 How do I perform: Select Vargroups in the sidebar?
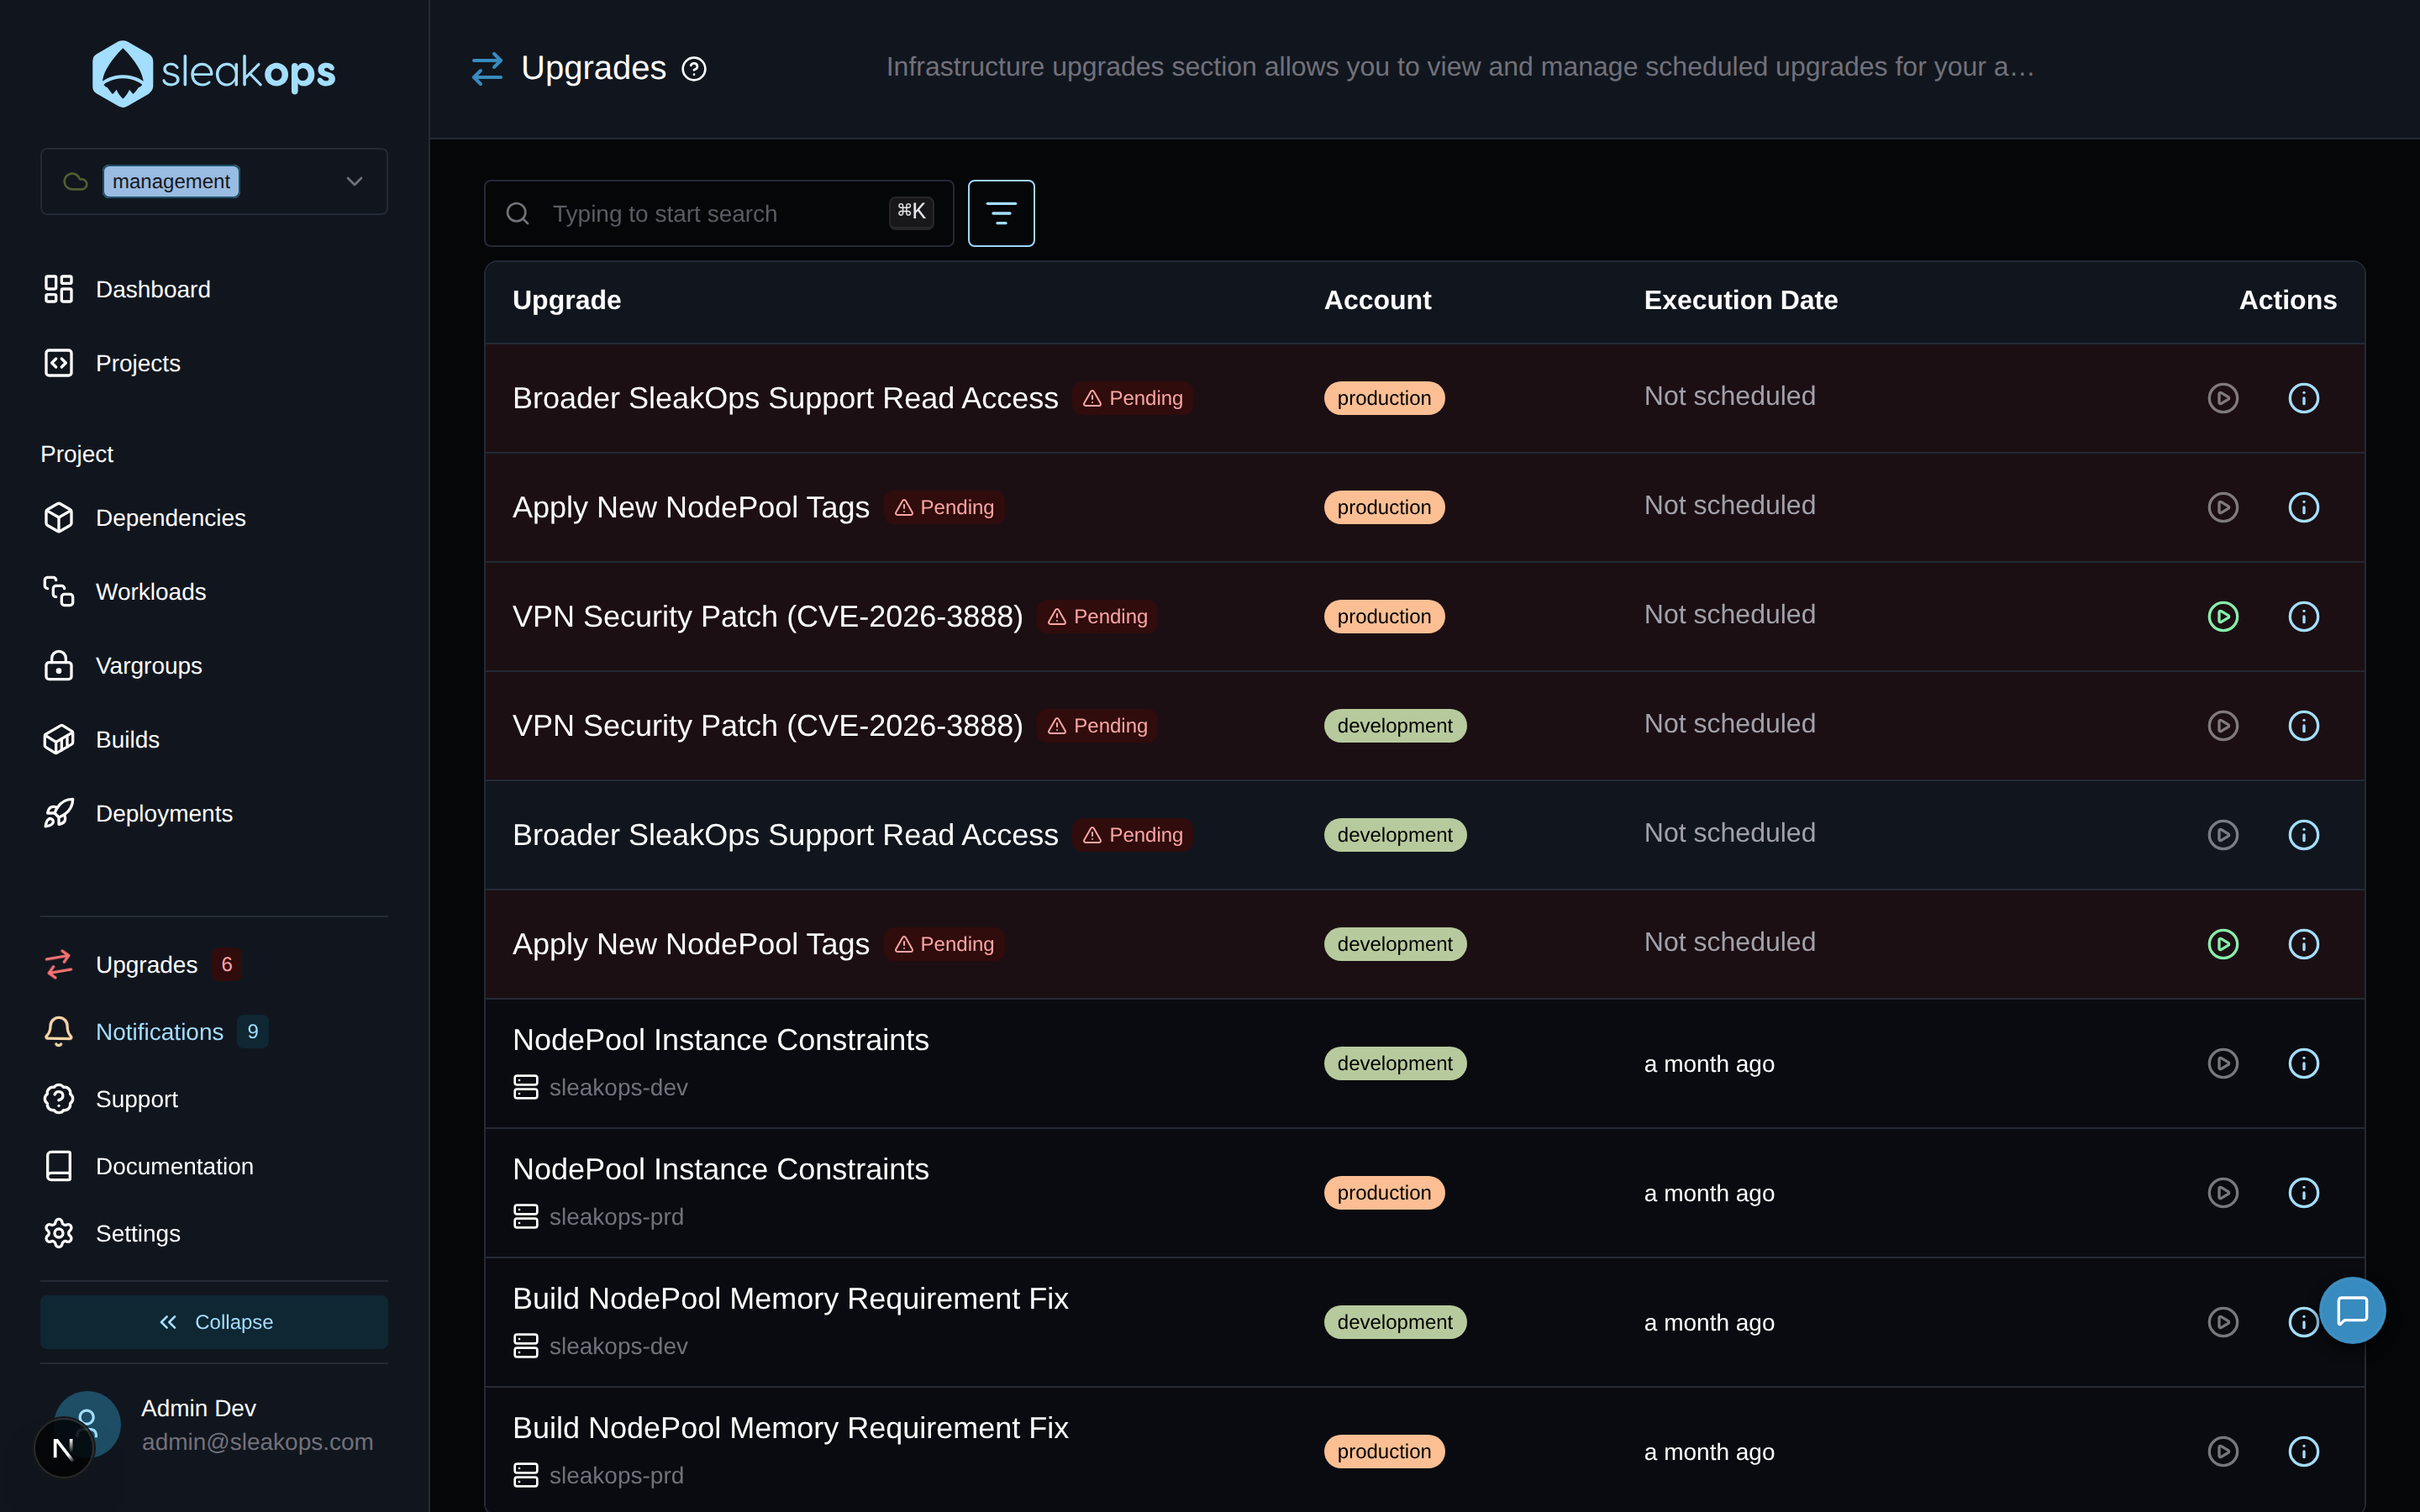point(123,666)
